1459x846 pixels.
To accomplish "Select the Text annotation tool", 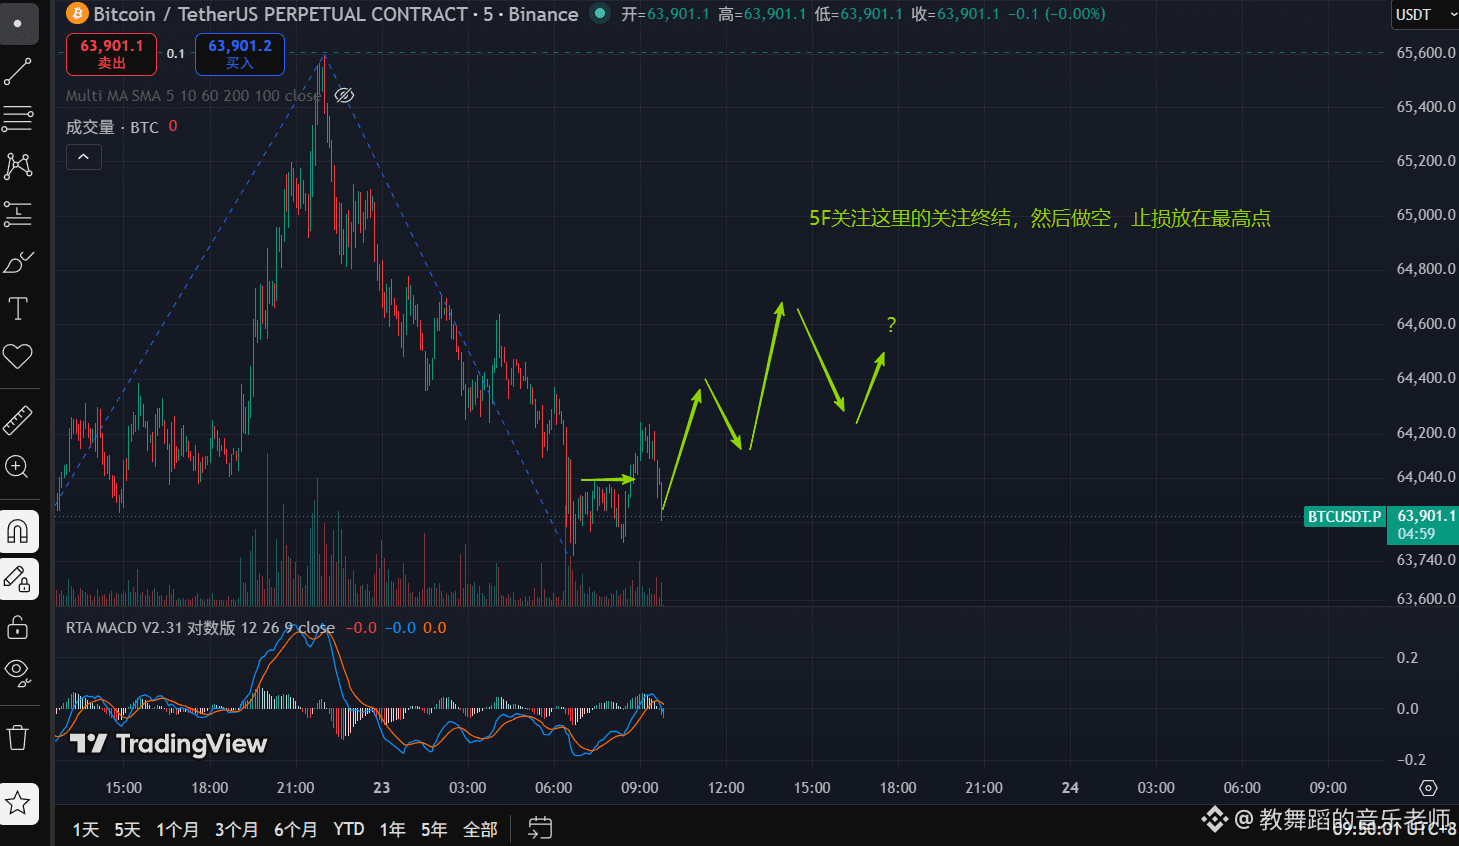I will pyautogui.click(x=18, y=309).
